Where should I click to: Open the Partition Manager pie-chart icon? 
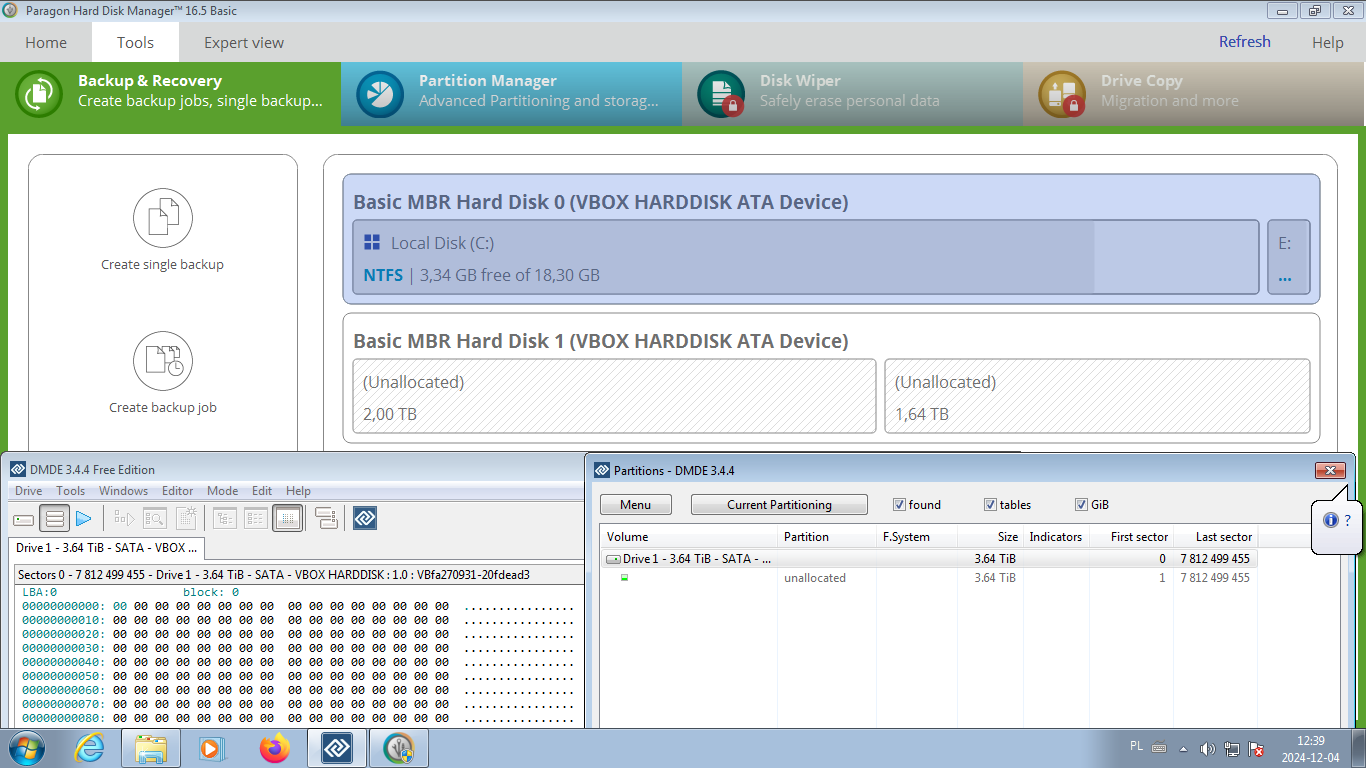click(380, 94)
